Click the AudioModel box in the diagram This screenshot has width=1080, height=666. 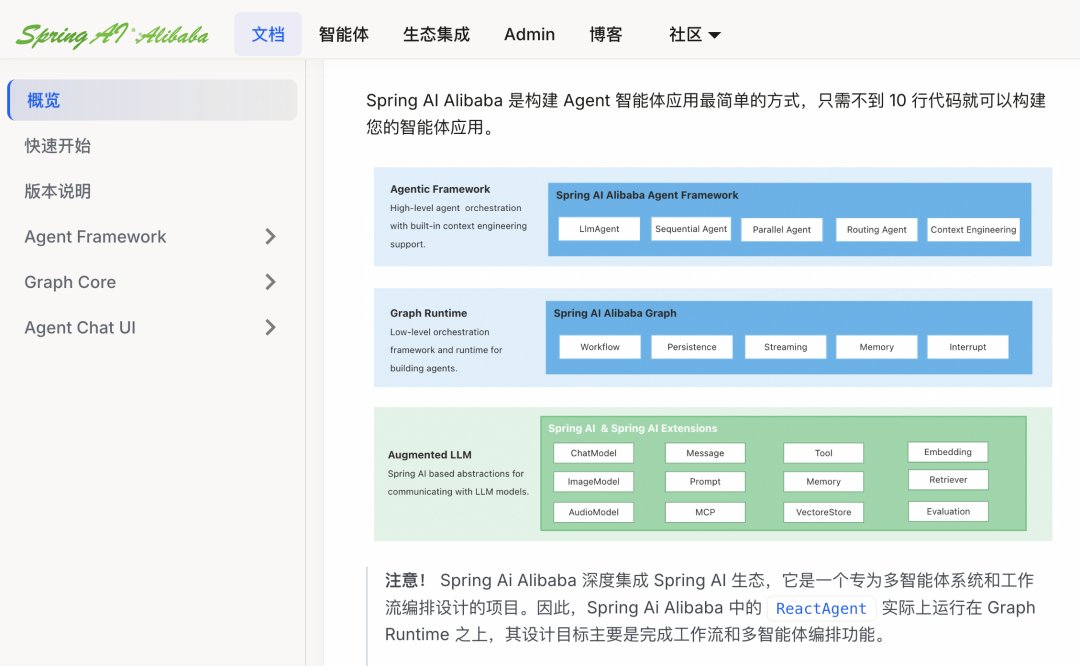coord(594,512)
